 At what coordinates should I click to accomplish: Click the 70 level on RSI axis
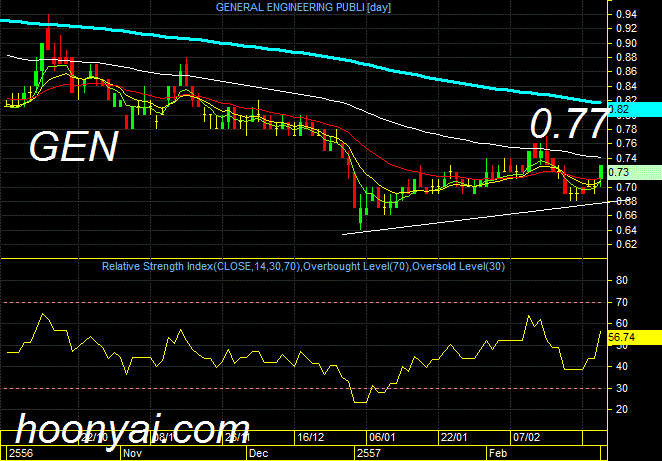click(x=621, y=302)
